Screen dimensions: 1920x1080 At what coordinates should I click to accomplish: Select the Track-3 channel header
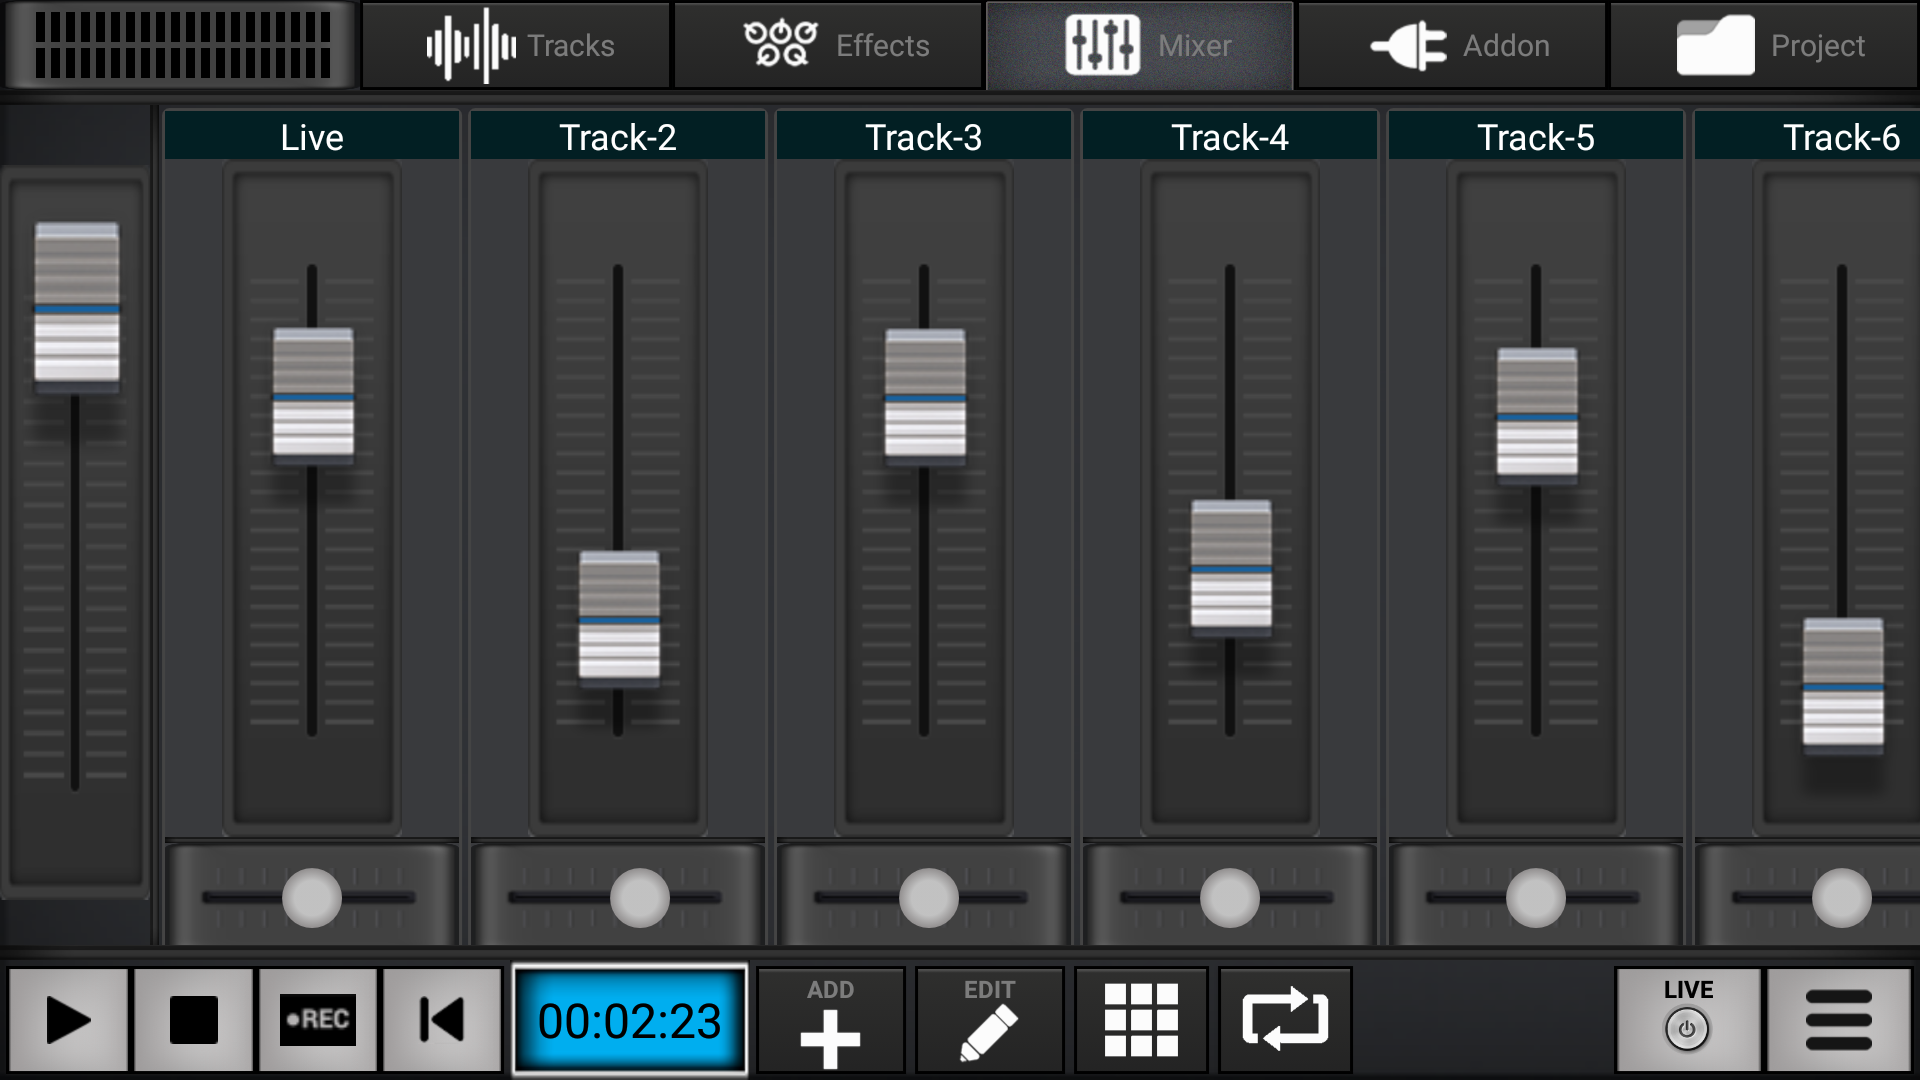click(x=922, y=135)
